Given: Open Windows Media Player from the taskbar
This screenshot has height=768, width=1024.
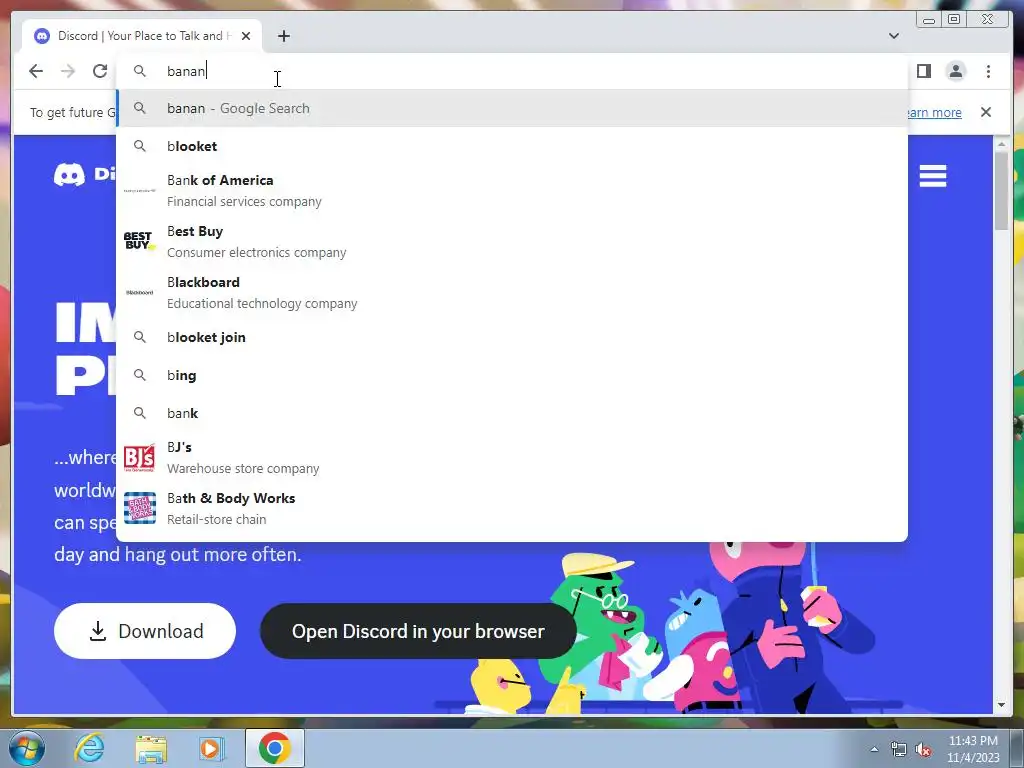Looking at the screenshot, I should pyautogui.click(x=212, y=748).
